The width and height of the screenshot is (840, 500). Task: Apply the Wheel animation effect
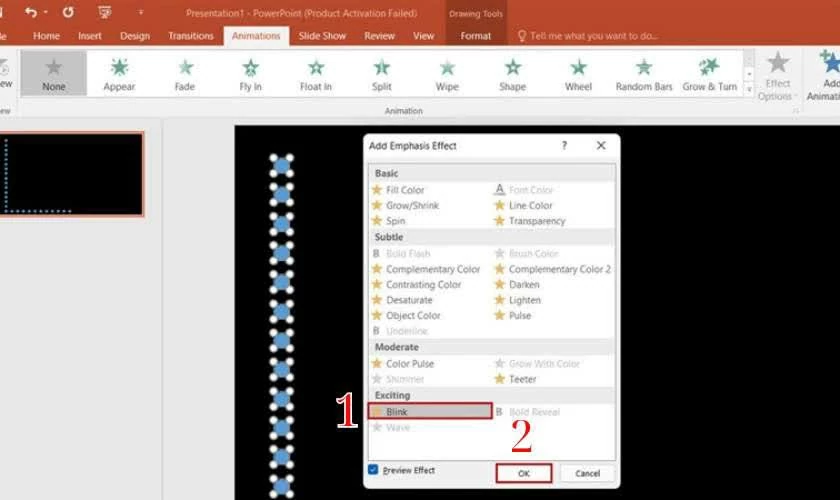pyautogui.click(x=578, y=74)
